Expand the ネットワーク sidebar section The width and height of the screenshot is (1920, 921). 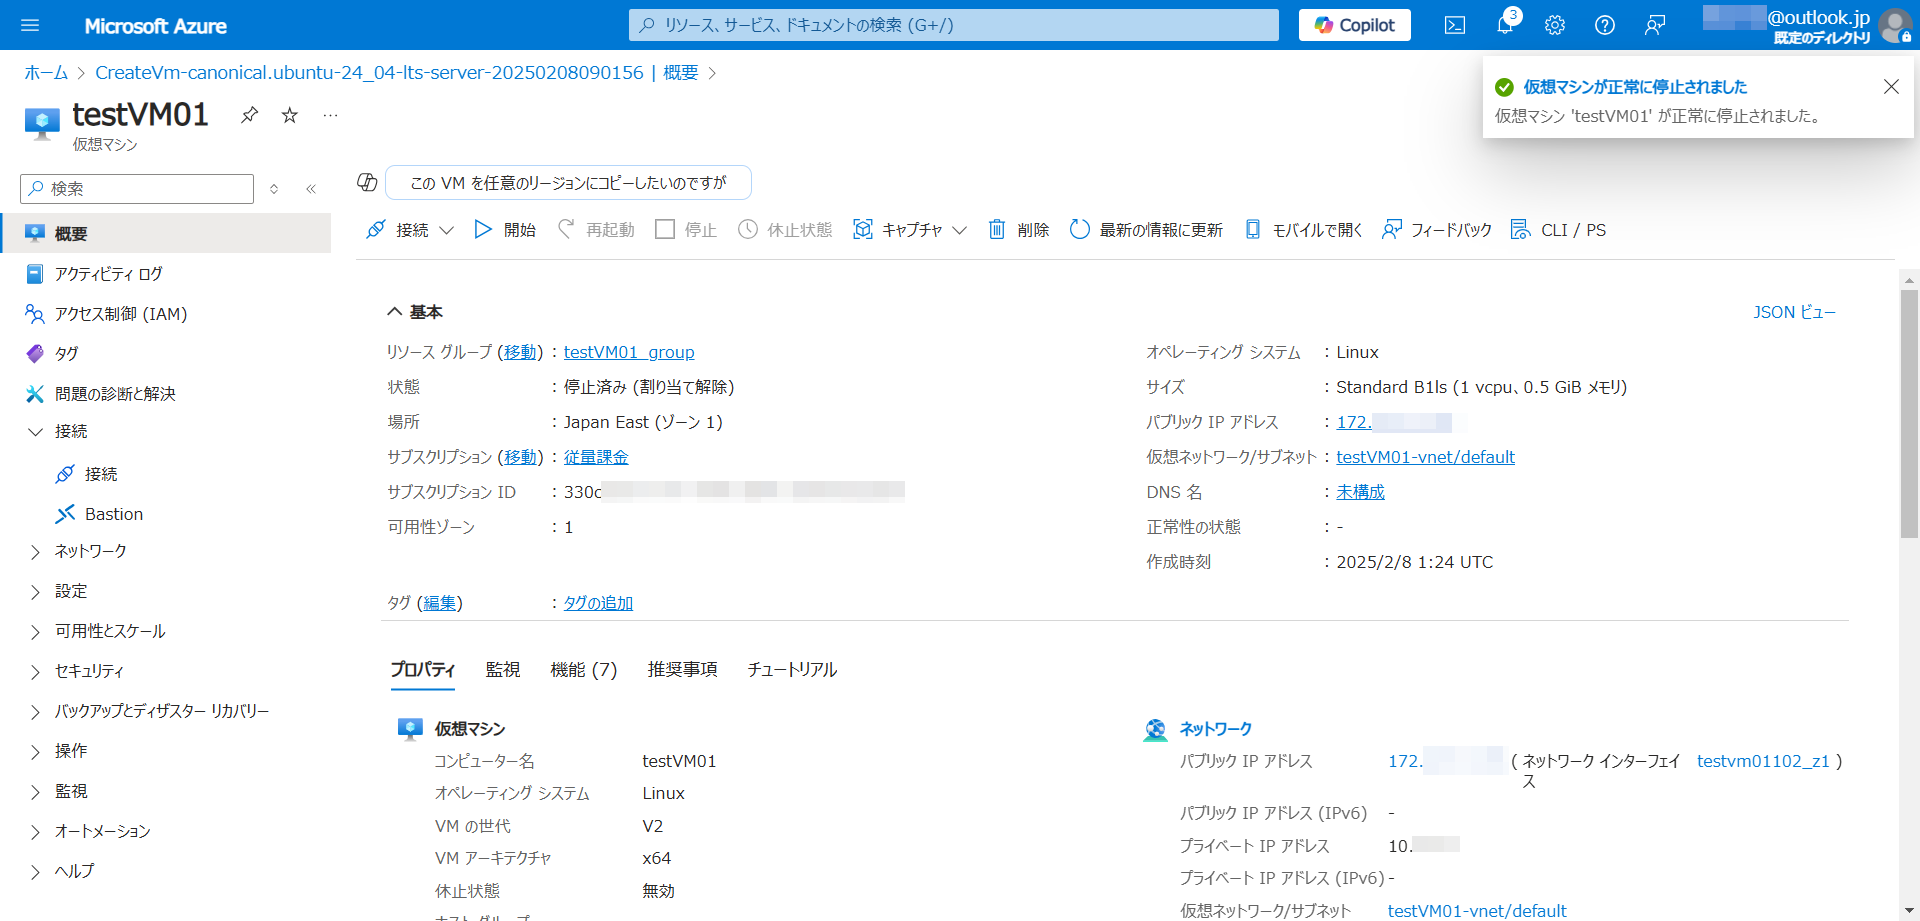coord(90,551)
